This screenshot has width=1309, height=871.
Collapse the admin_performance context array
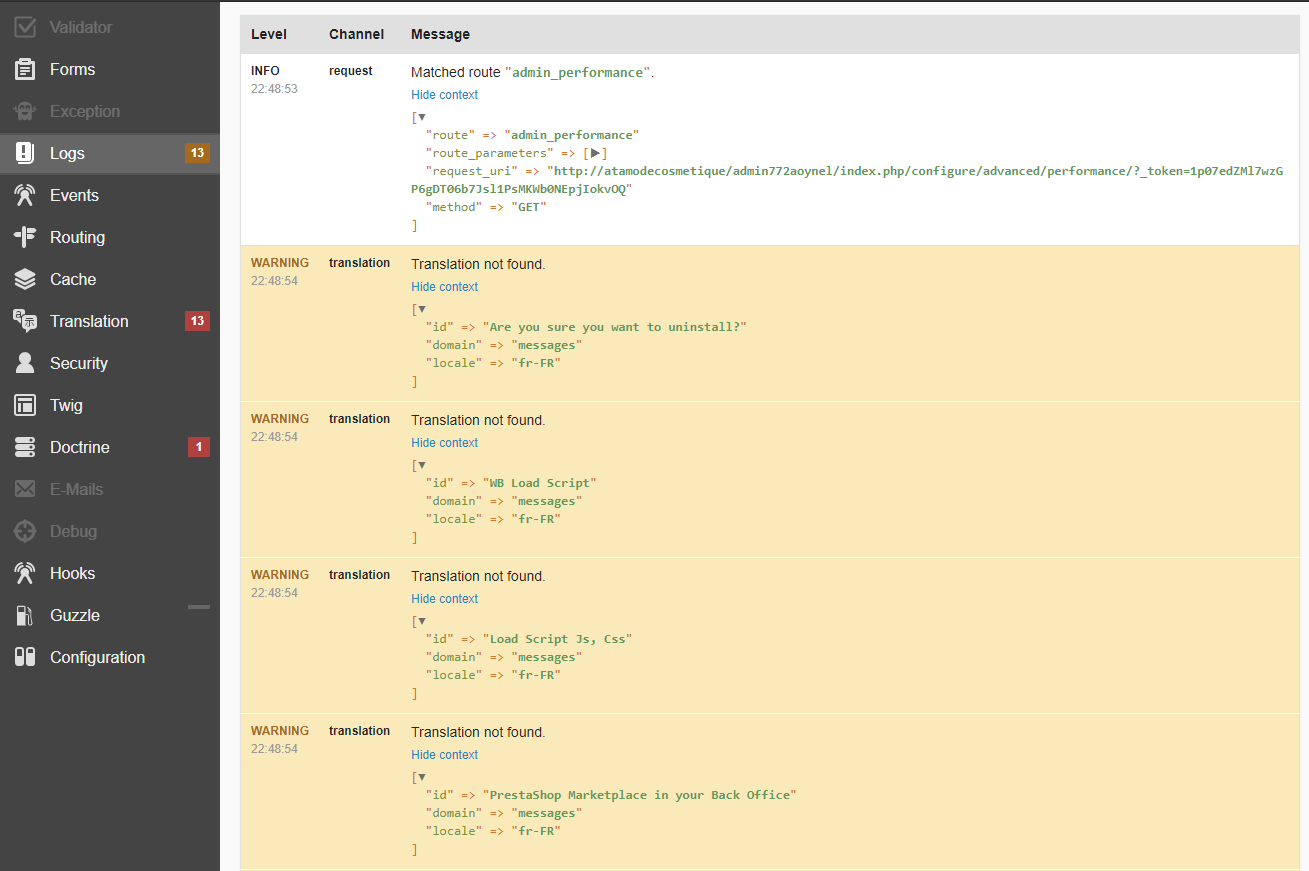point(422,117)
